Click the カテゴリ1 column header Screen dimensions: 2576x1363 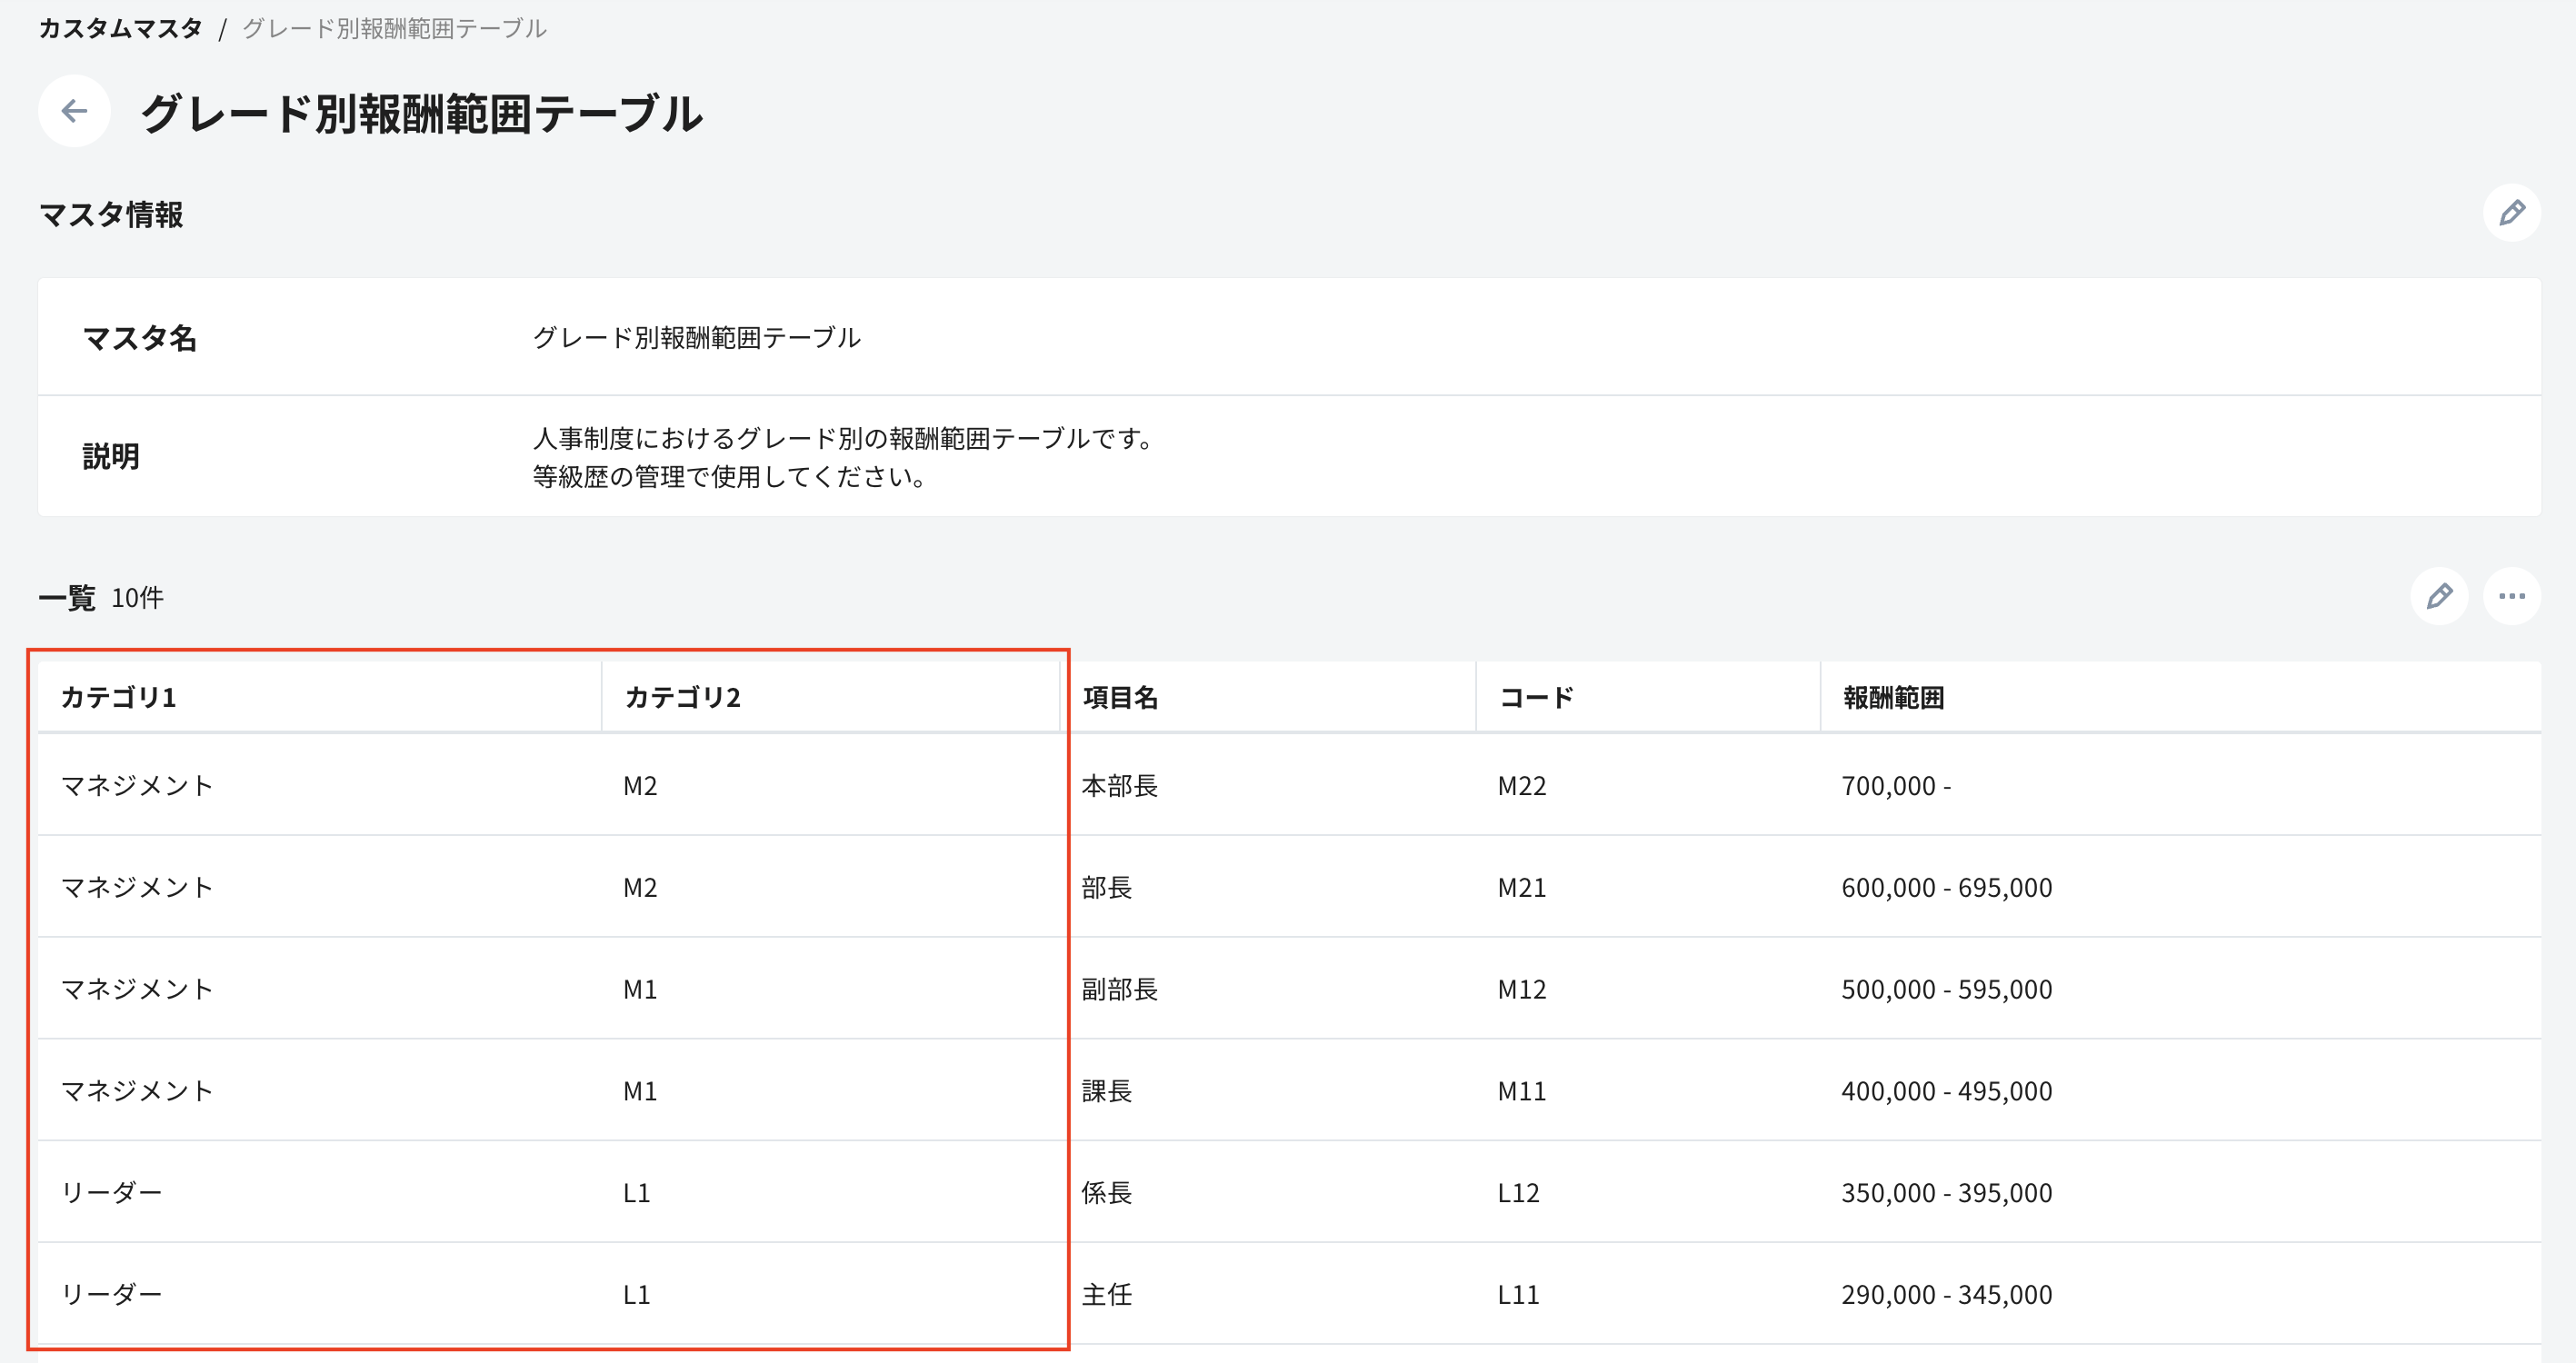click(x=118, y=697)
